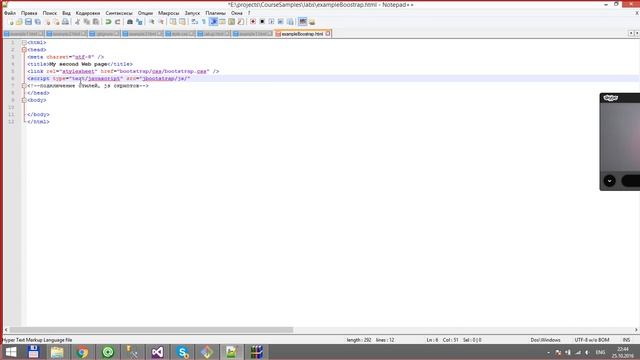
Task: Click the horizontal scrollbar left arrow
Action: 6,330
